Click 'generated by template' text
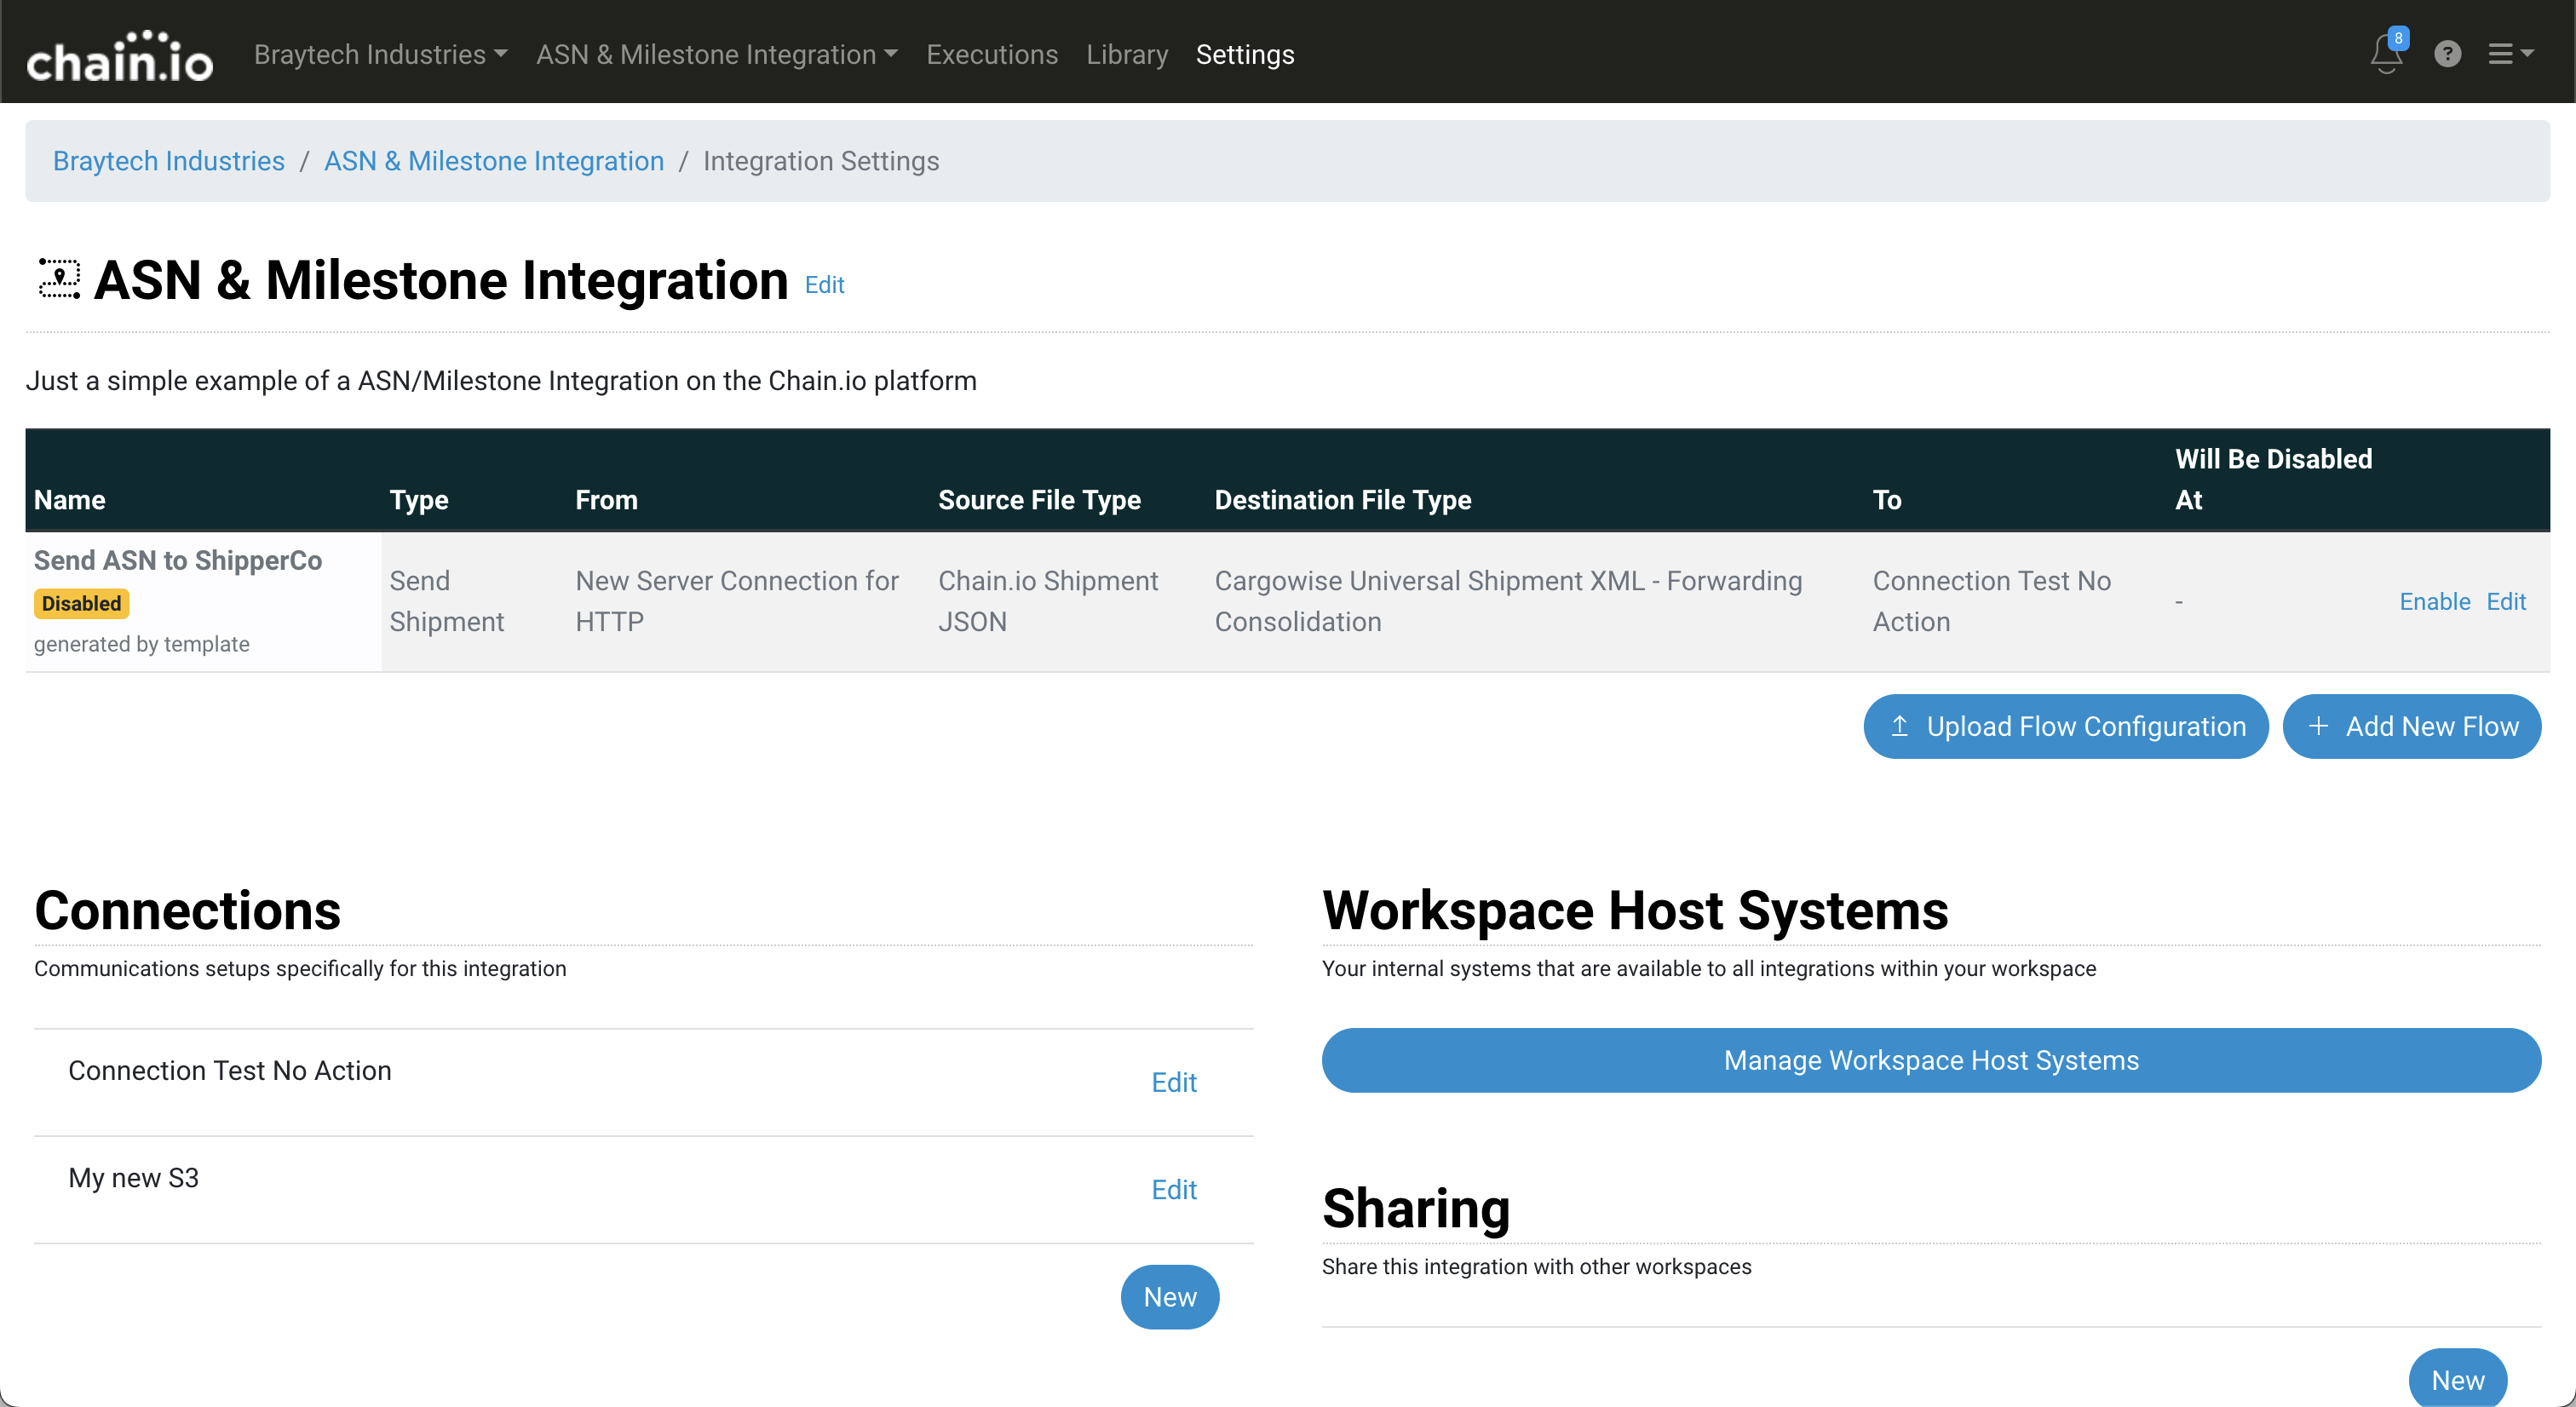This screenshot has width=2576, height=1407. (x=141, y=644)
